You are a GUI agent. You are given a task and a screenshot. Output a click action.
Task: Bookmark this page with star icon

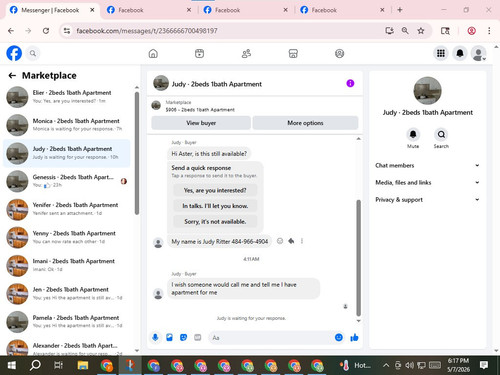click(x=421, y=31)
